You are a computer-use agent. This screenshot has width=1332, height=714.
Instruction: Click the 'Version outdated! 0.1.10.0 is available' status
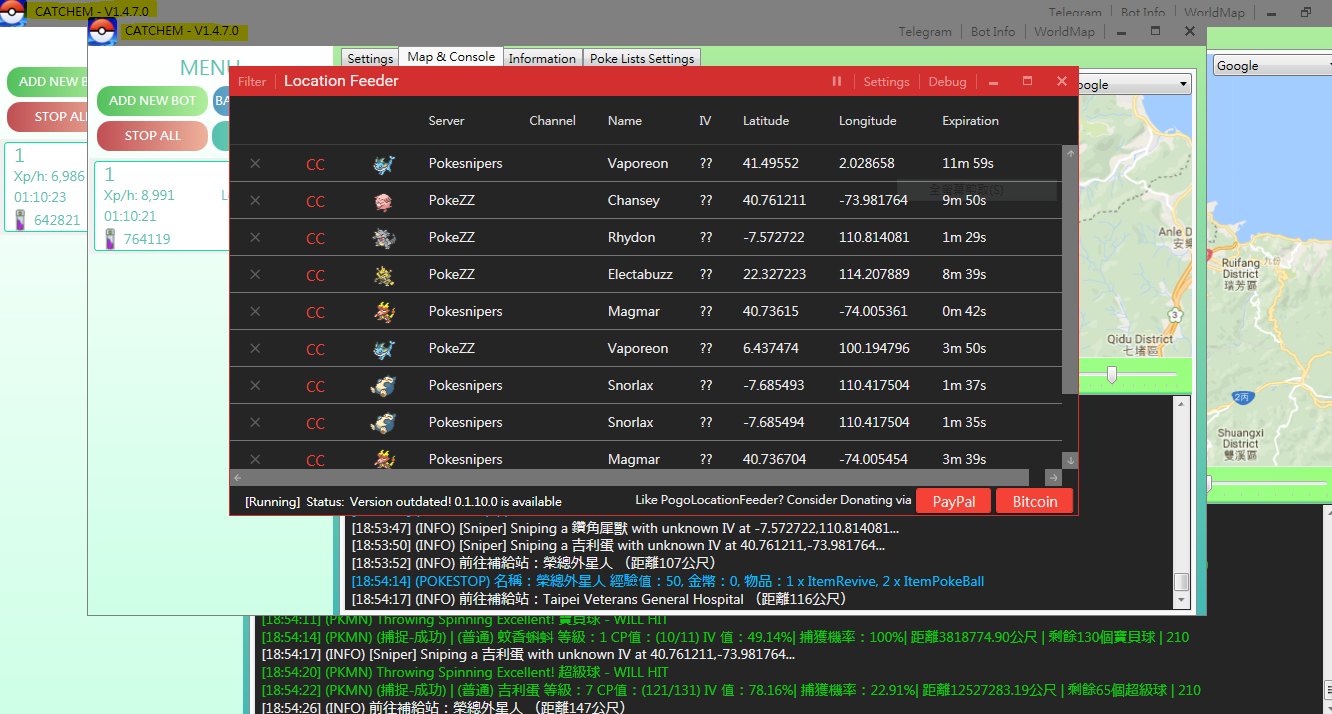(x=455, y=502)
